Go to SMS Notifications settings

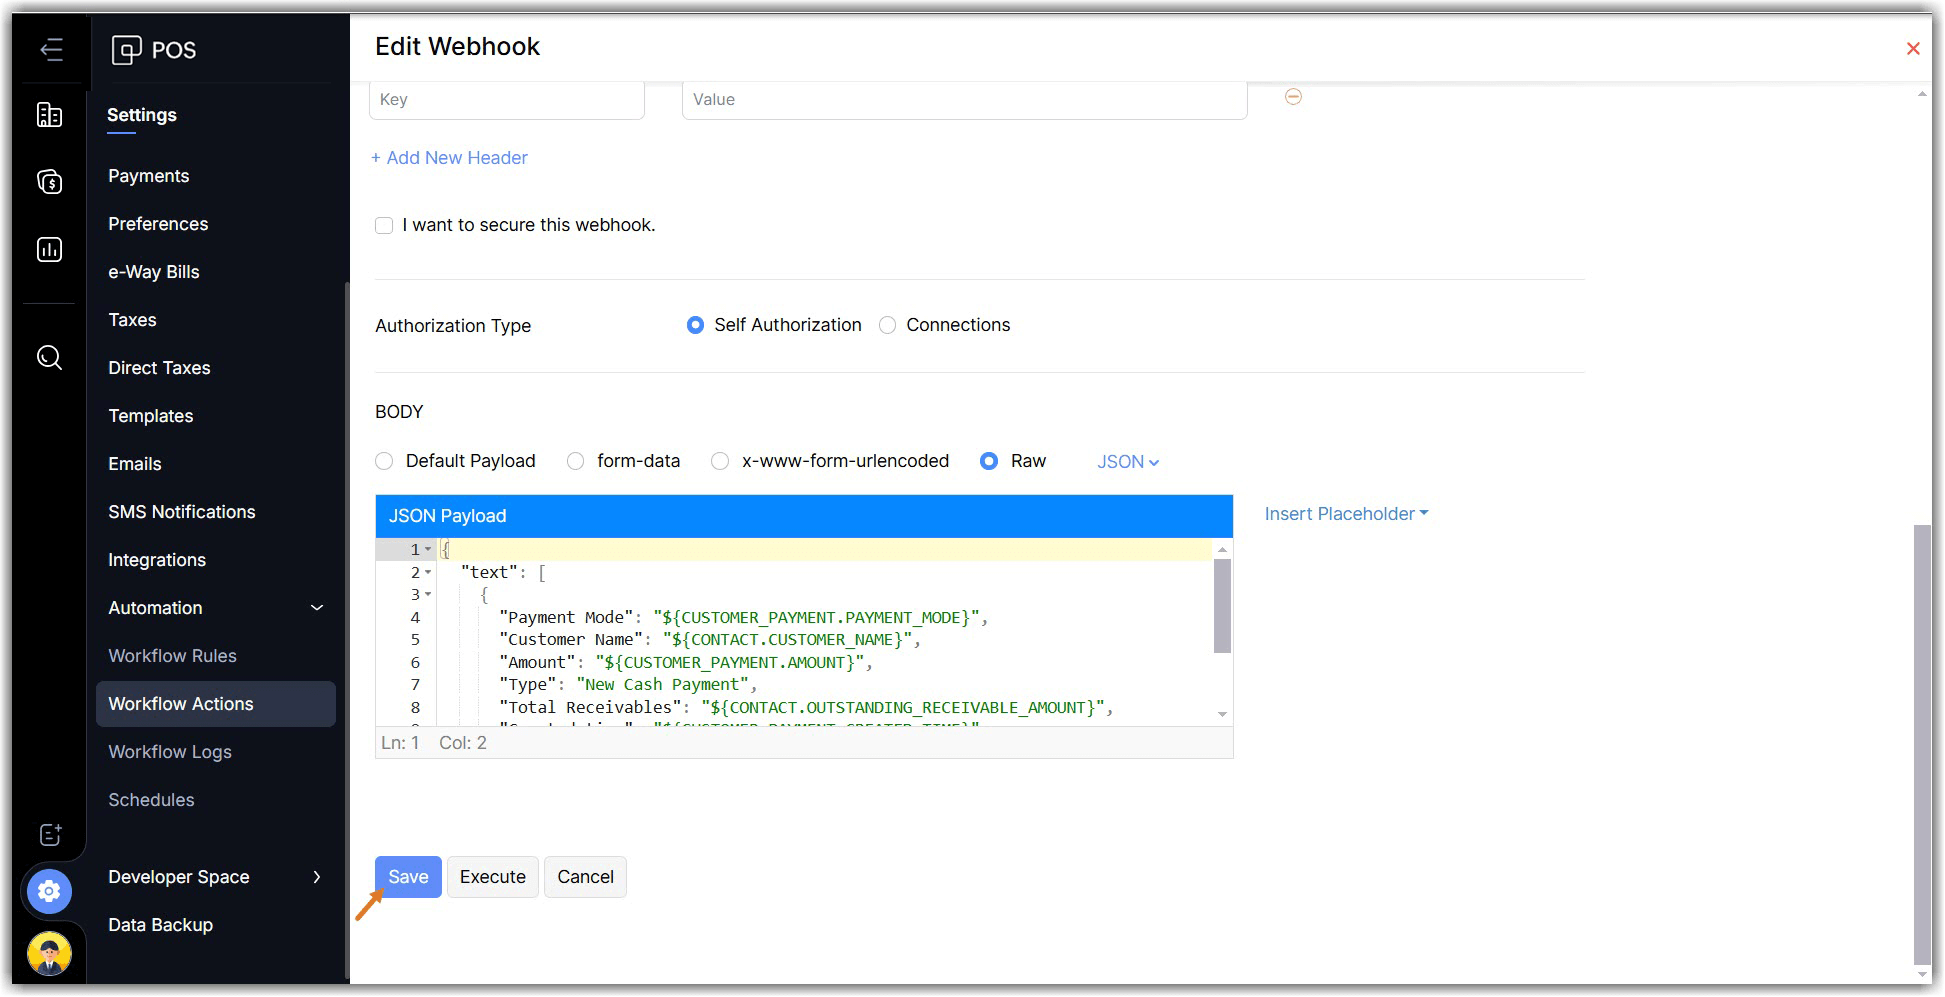[x=181, y=512]
